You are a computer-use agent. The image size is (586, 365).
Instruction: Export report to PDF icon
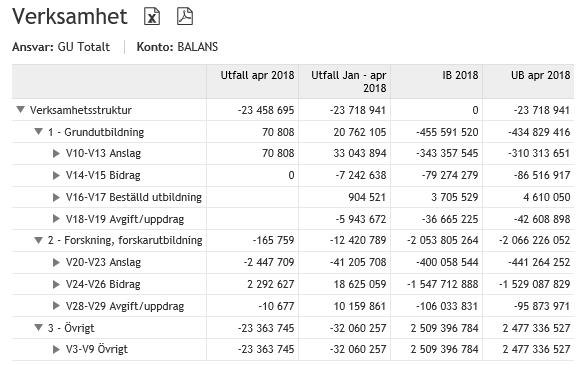[x=185, y=16]
